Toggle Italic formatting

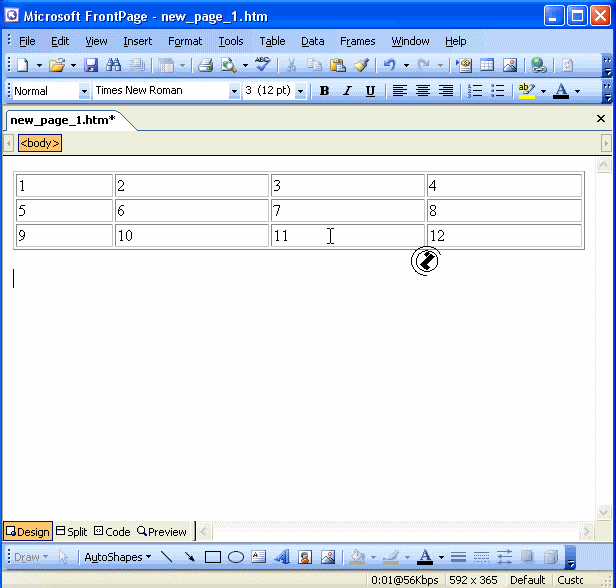(347, 91)
